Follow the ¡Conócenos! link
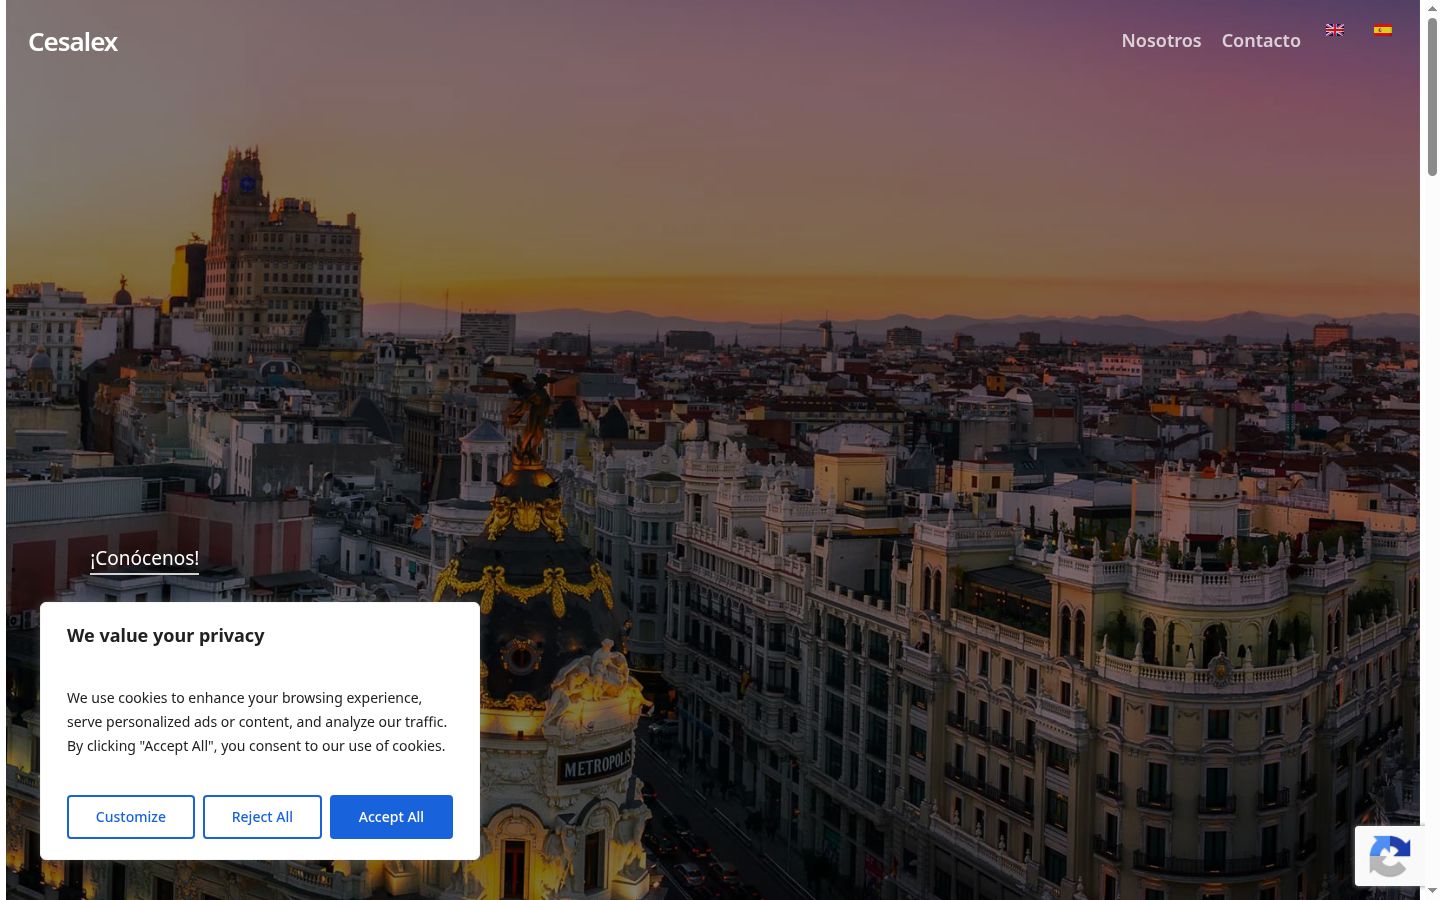1440x900 pixels. [144, 558]
